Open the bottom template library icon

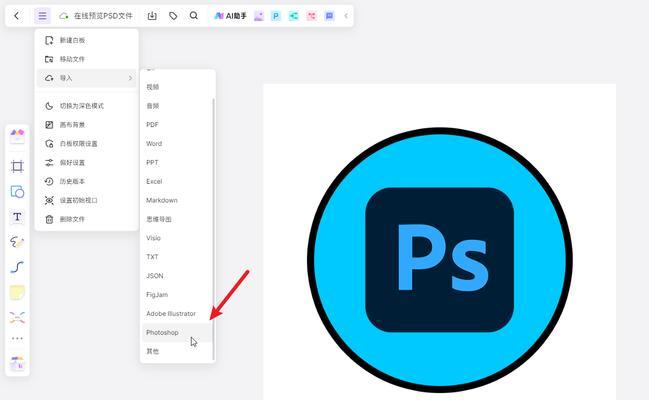point(17,362)
